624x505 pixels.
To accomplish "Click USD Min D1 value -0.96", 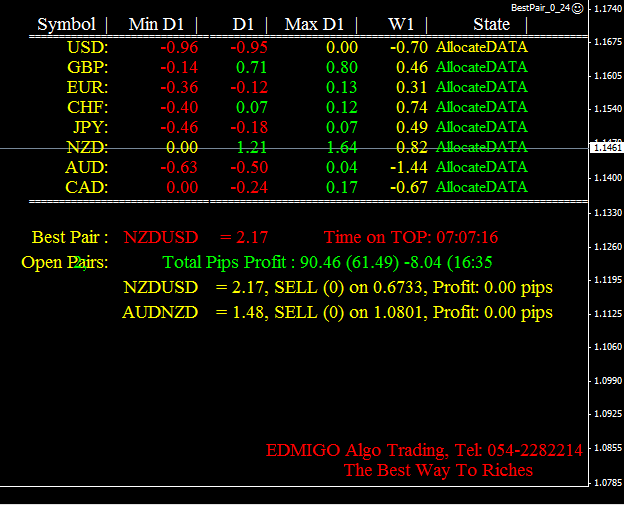I will point(179,47).
